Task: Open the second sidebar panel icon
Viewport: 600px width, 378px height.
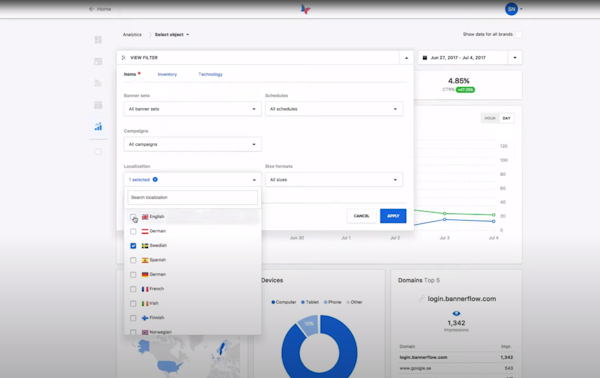Action: [98, 61]
